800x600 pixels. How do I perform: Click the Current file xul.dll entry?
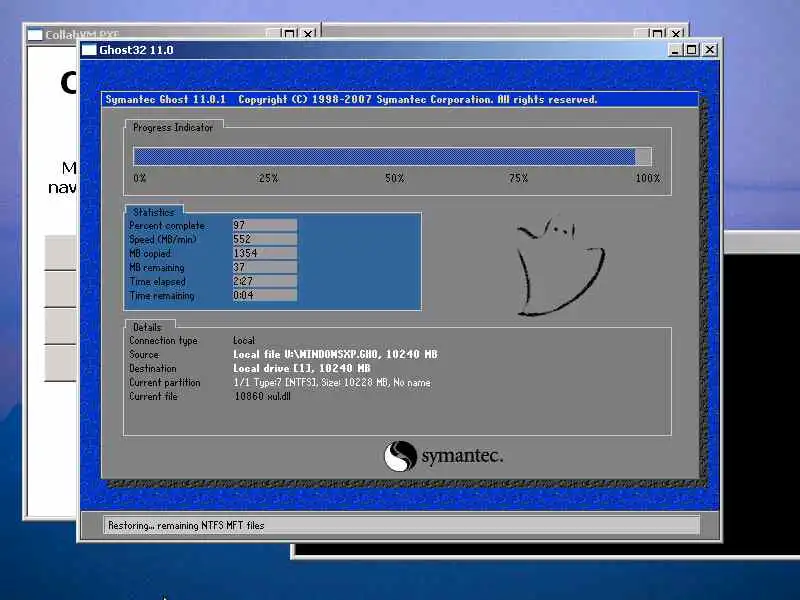(262, 396)
